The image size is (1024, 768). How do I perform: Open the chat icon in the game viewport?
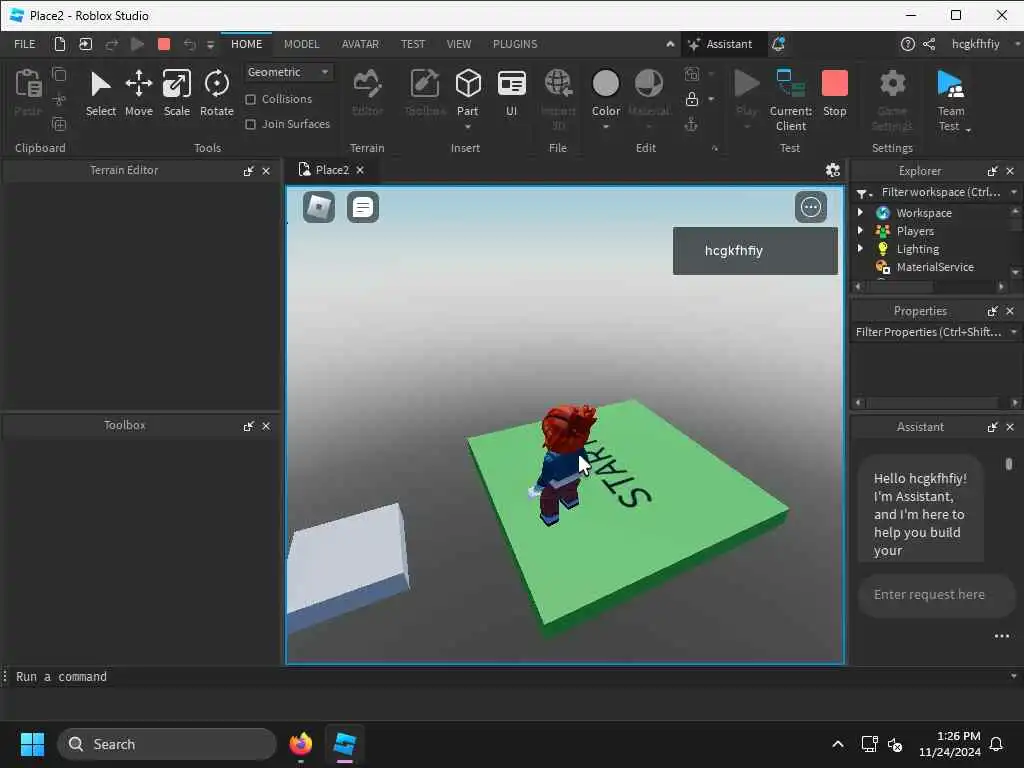pos(362,207)
